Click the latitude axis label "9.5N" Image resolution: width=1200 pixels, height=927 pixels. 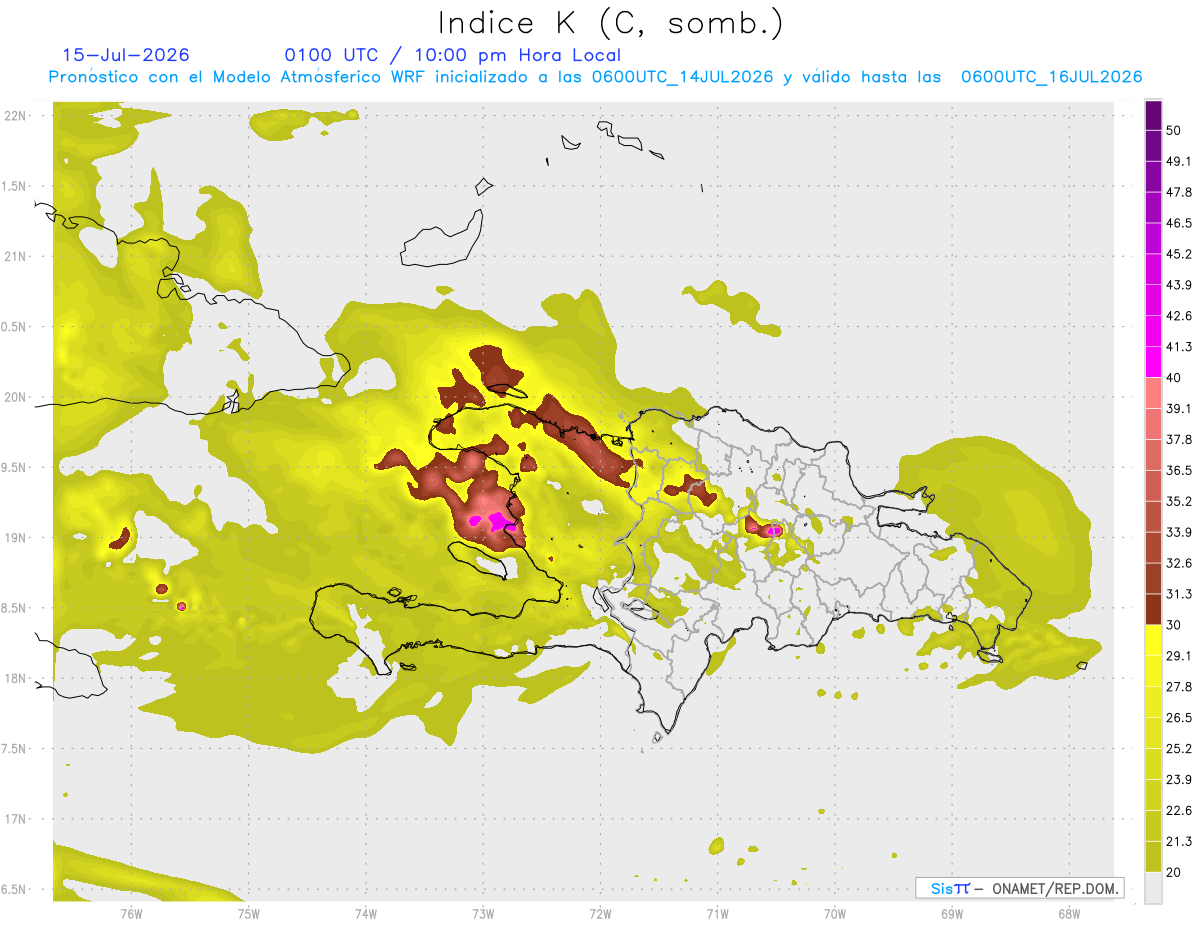pos(15,468)
